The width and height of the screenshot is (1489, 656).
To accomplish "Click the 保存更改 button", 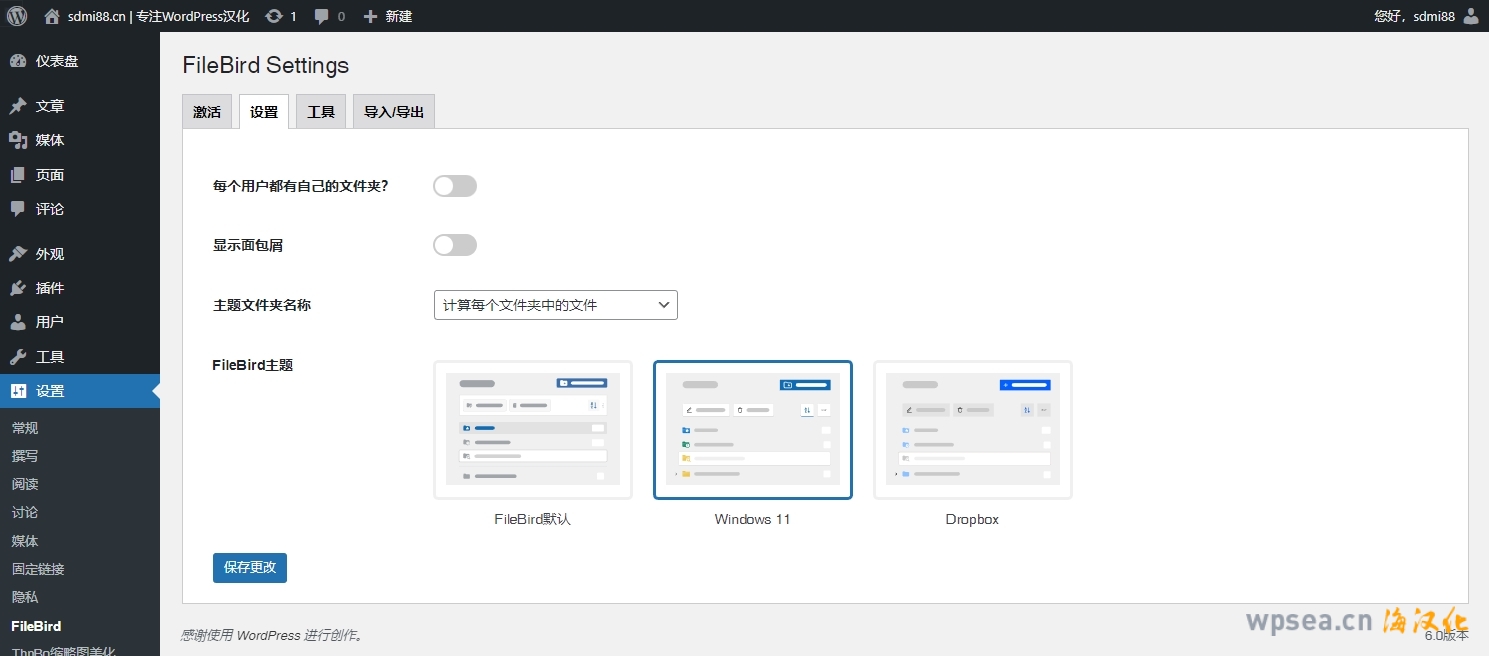I will pos(250,567).
